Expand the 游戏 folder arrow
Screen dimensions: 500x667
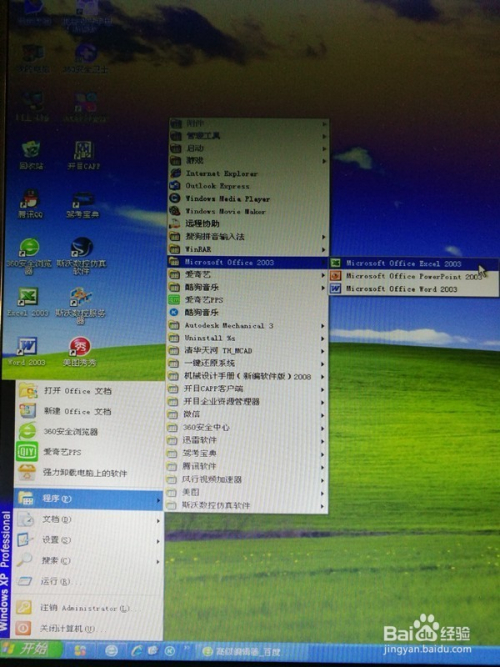click(x=324, y=161)
